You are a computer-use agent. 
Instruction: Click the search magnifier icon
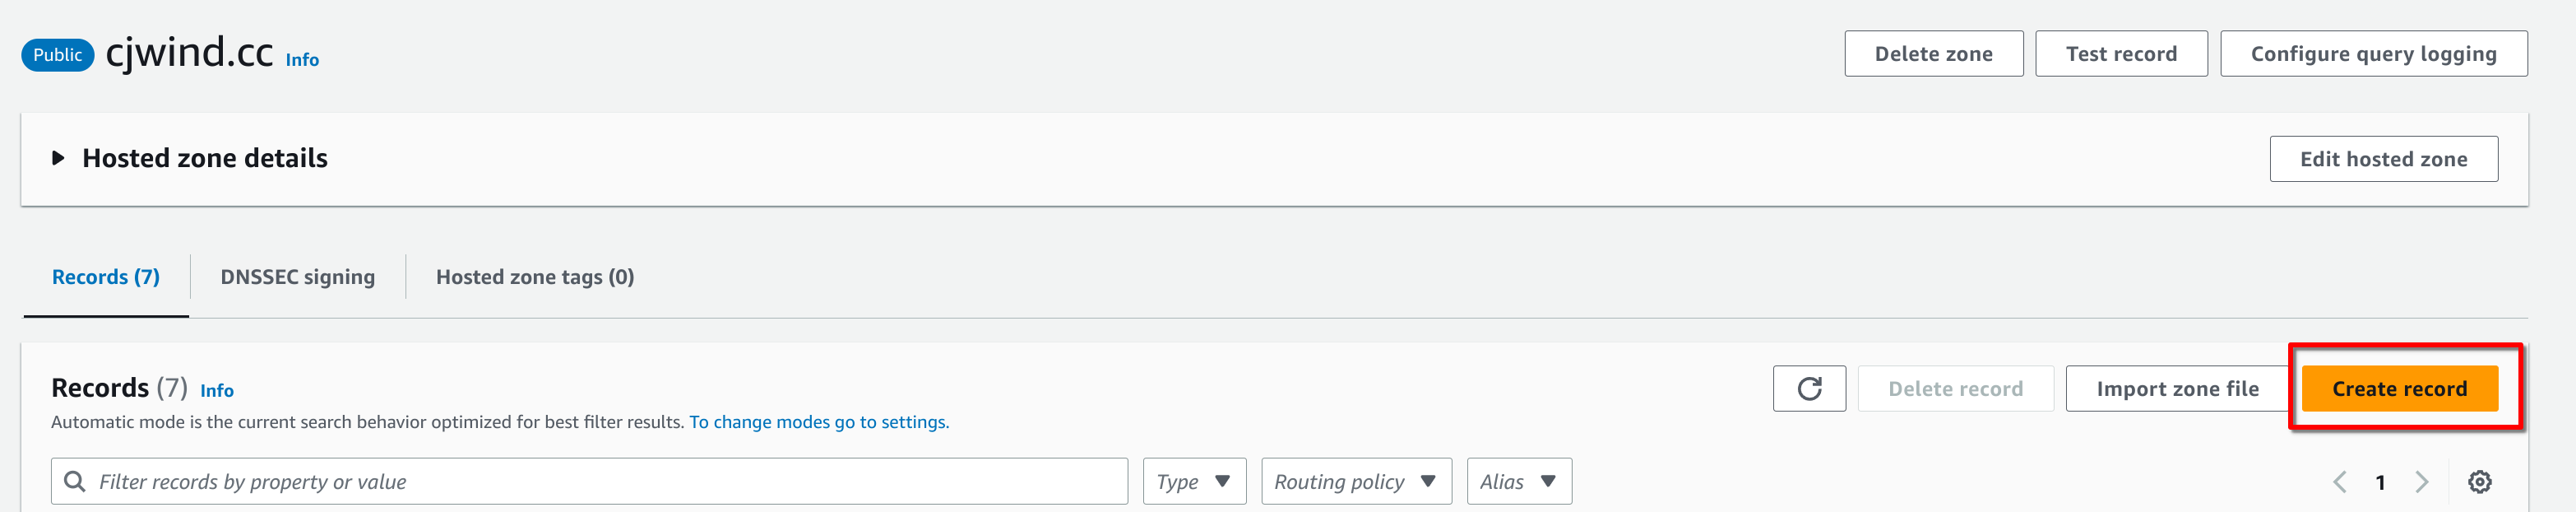[74, 481]
